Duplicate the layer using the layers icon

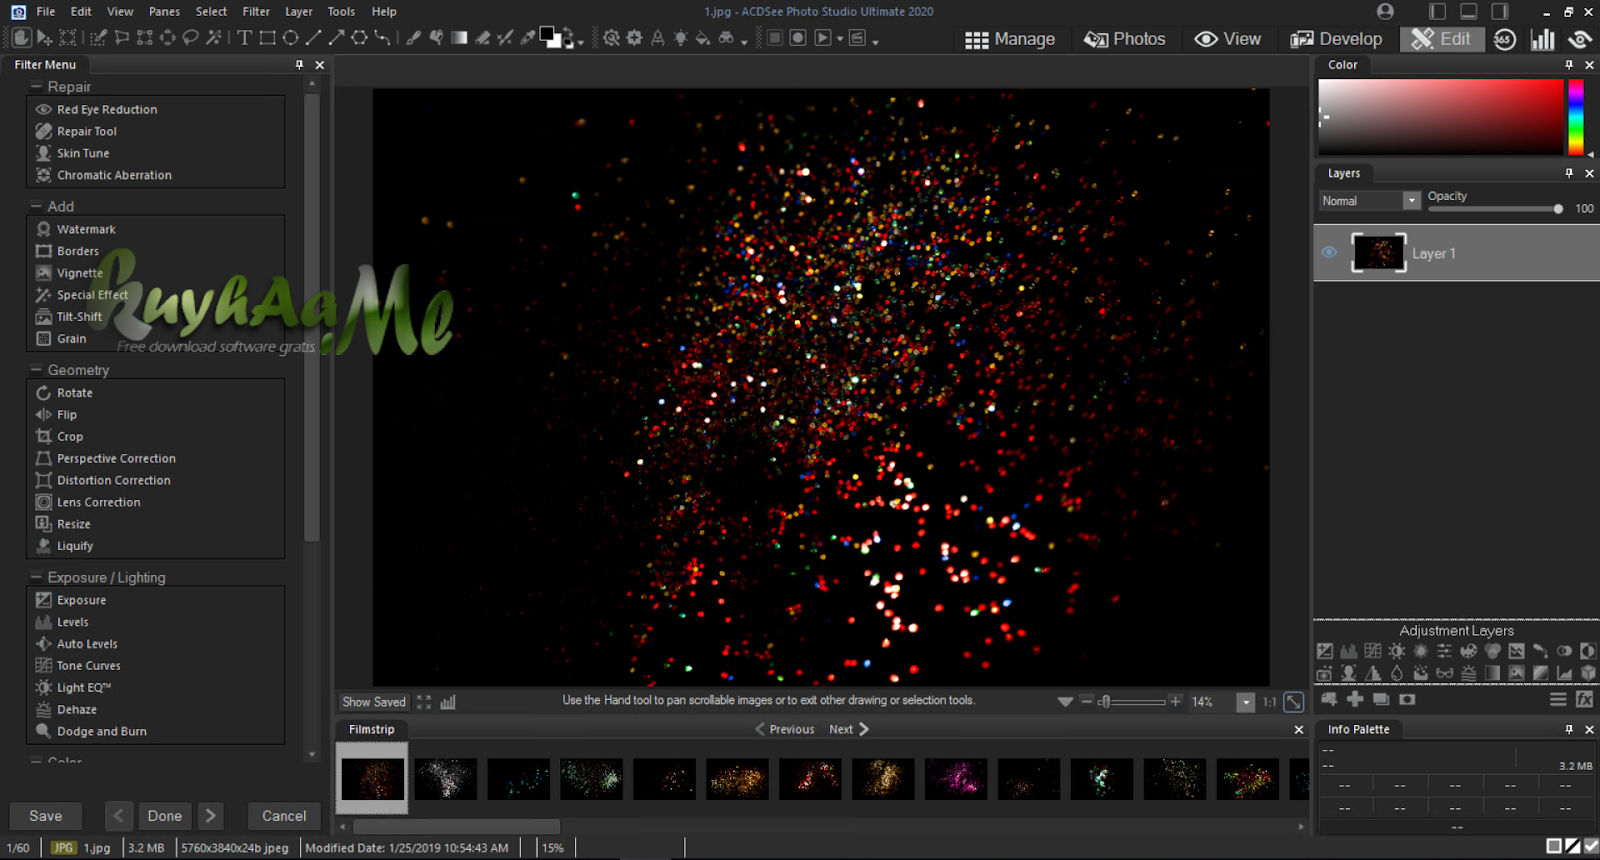coord(1381,699)
